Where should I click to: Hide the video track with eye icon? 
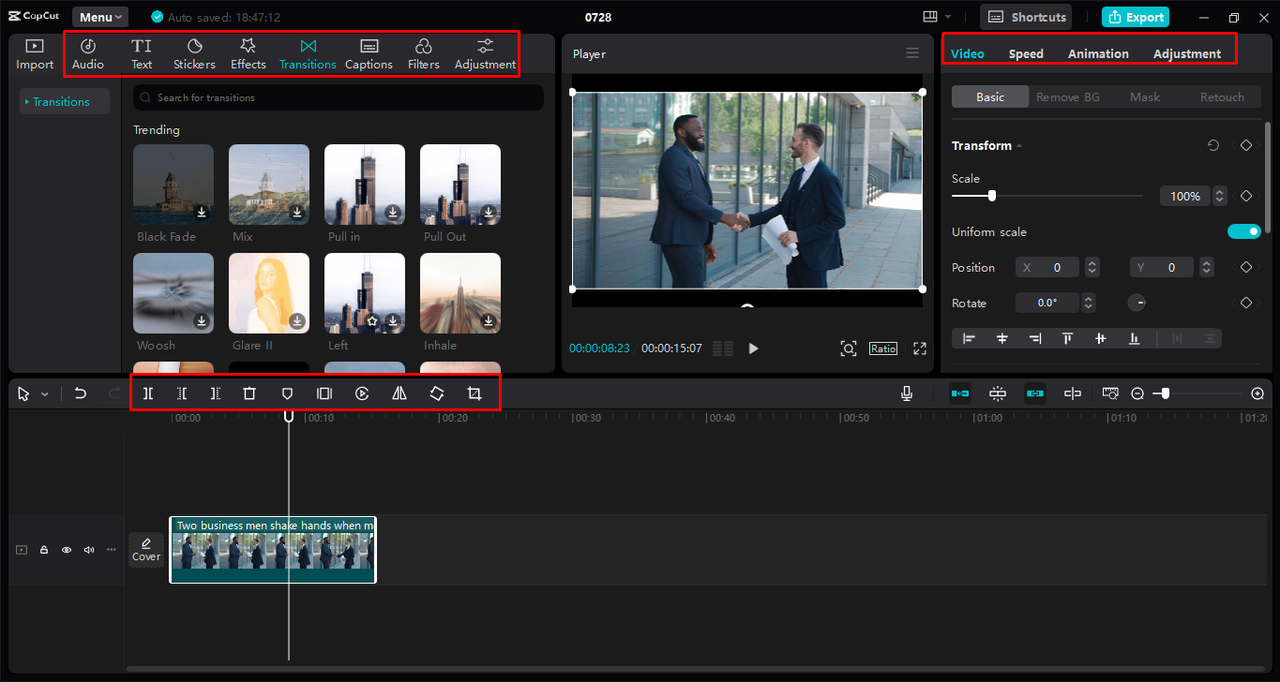[67, 550]
